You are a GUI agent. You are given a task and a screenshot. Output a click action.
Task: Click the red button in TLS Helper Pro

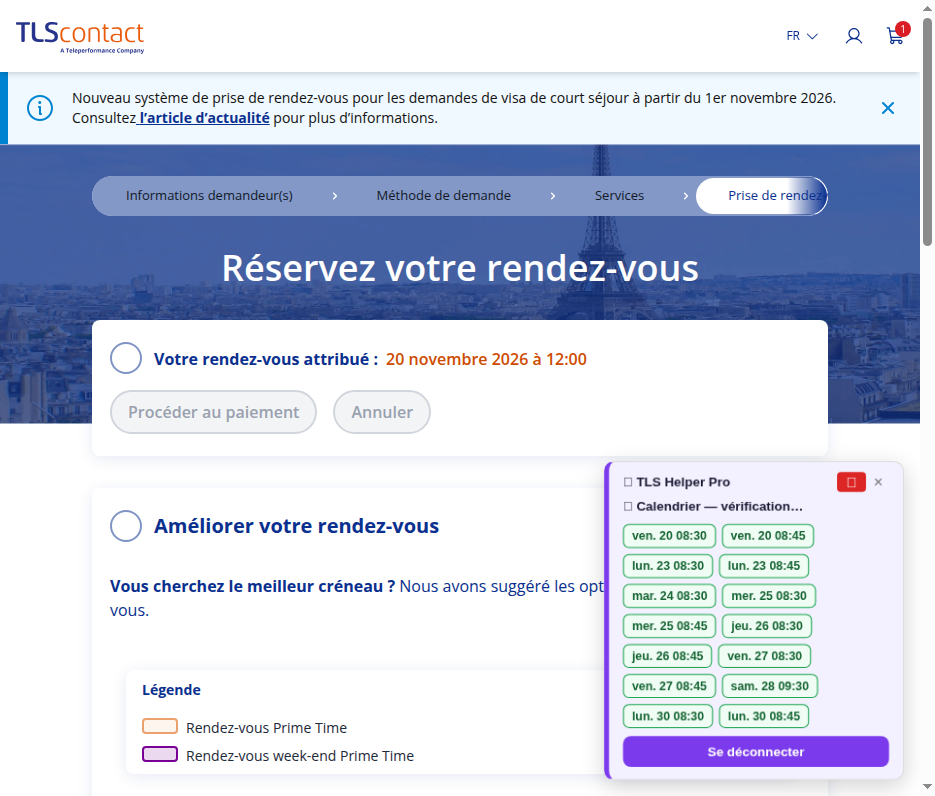851,482
